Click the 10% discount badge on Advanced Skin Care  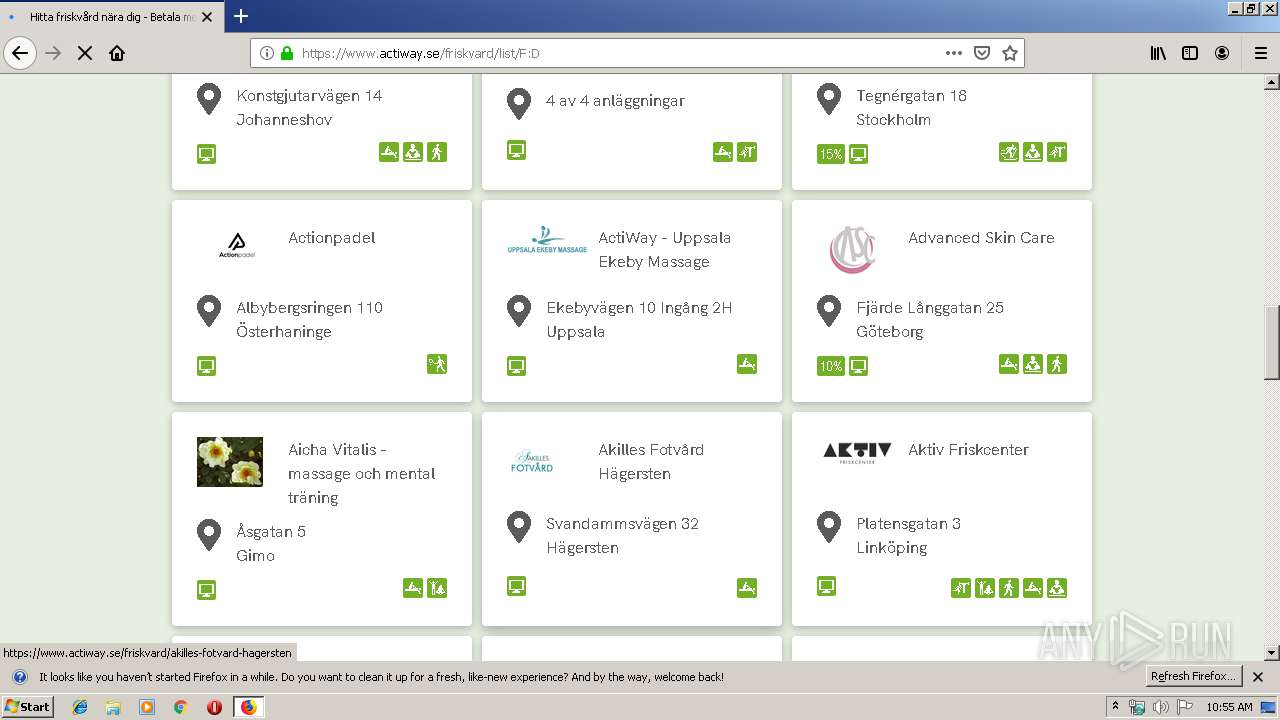[x=830, y=366]
